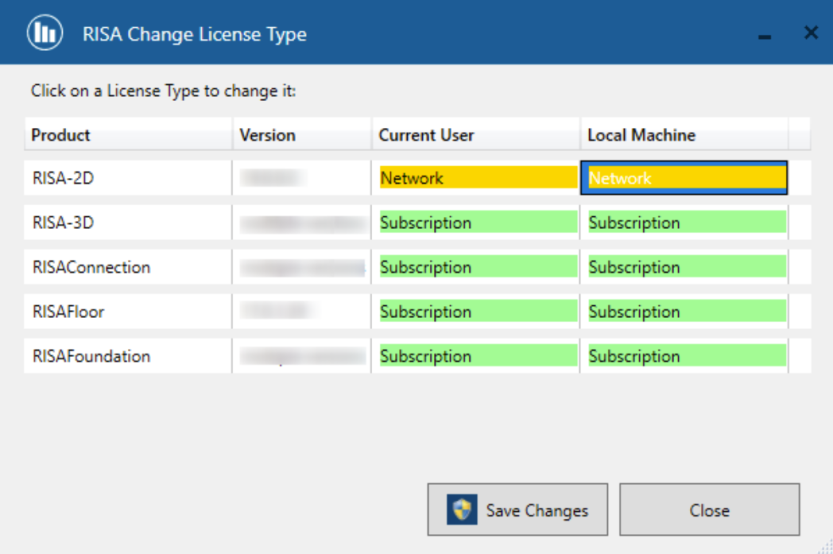The width and height of the screenshot is (833, 554).
Task: Minimize the RISA Change License Type window
Action: tap(764, 36)
